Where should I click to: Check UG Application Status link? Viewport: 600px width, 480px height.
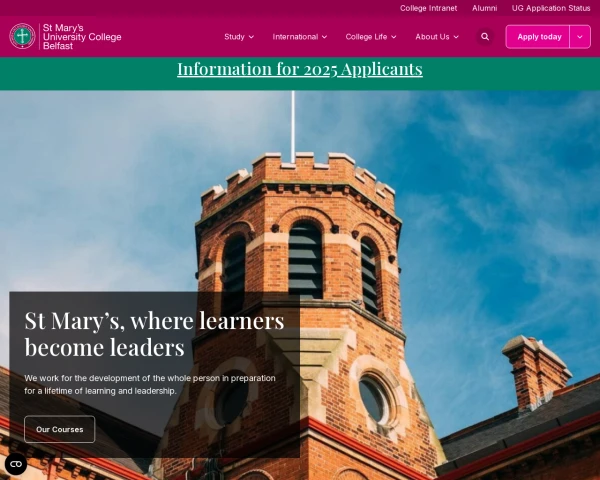pos(551,8)
